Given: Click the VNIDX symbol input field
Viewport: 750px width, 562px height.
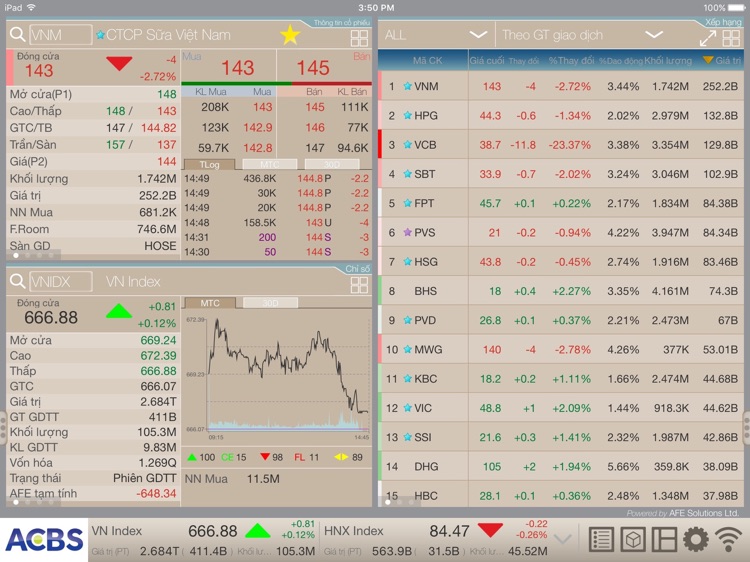Looking at the screenshot, I should click(60, 282).
